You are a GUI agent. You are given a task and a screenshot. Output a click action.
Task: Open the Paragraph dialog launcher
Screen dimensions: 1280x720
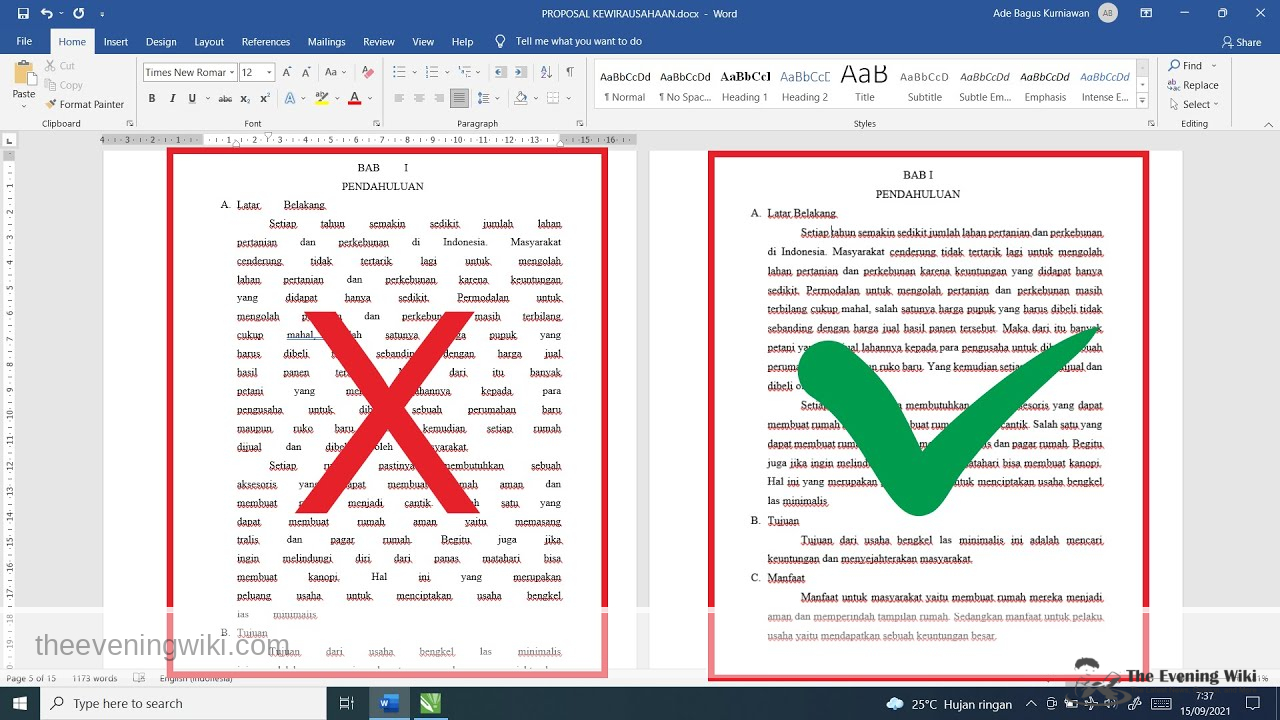[x=581, y=124]
